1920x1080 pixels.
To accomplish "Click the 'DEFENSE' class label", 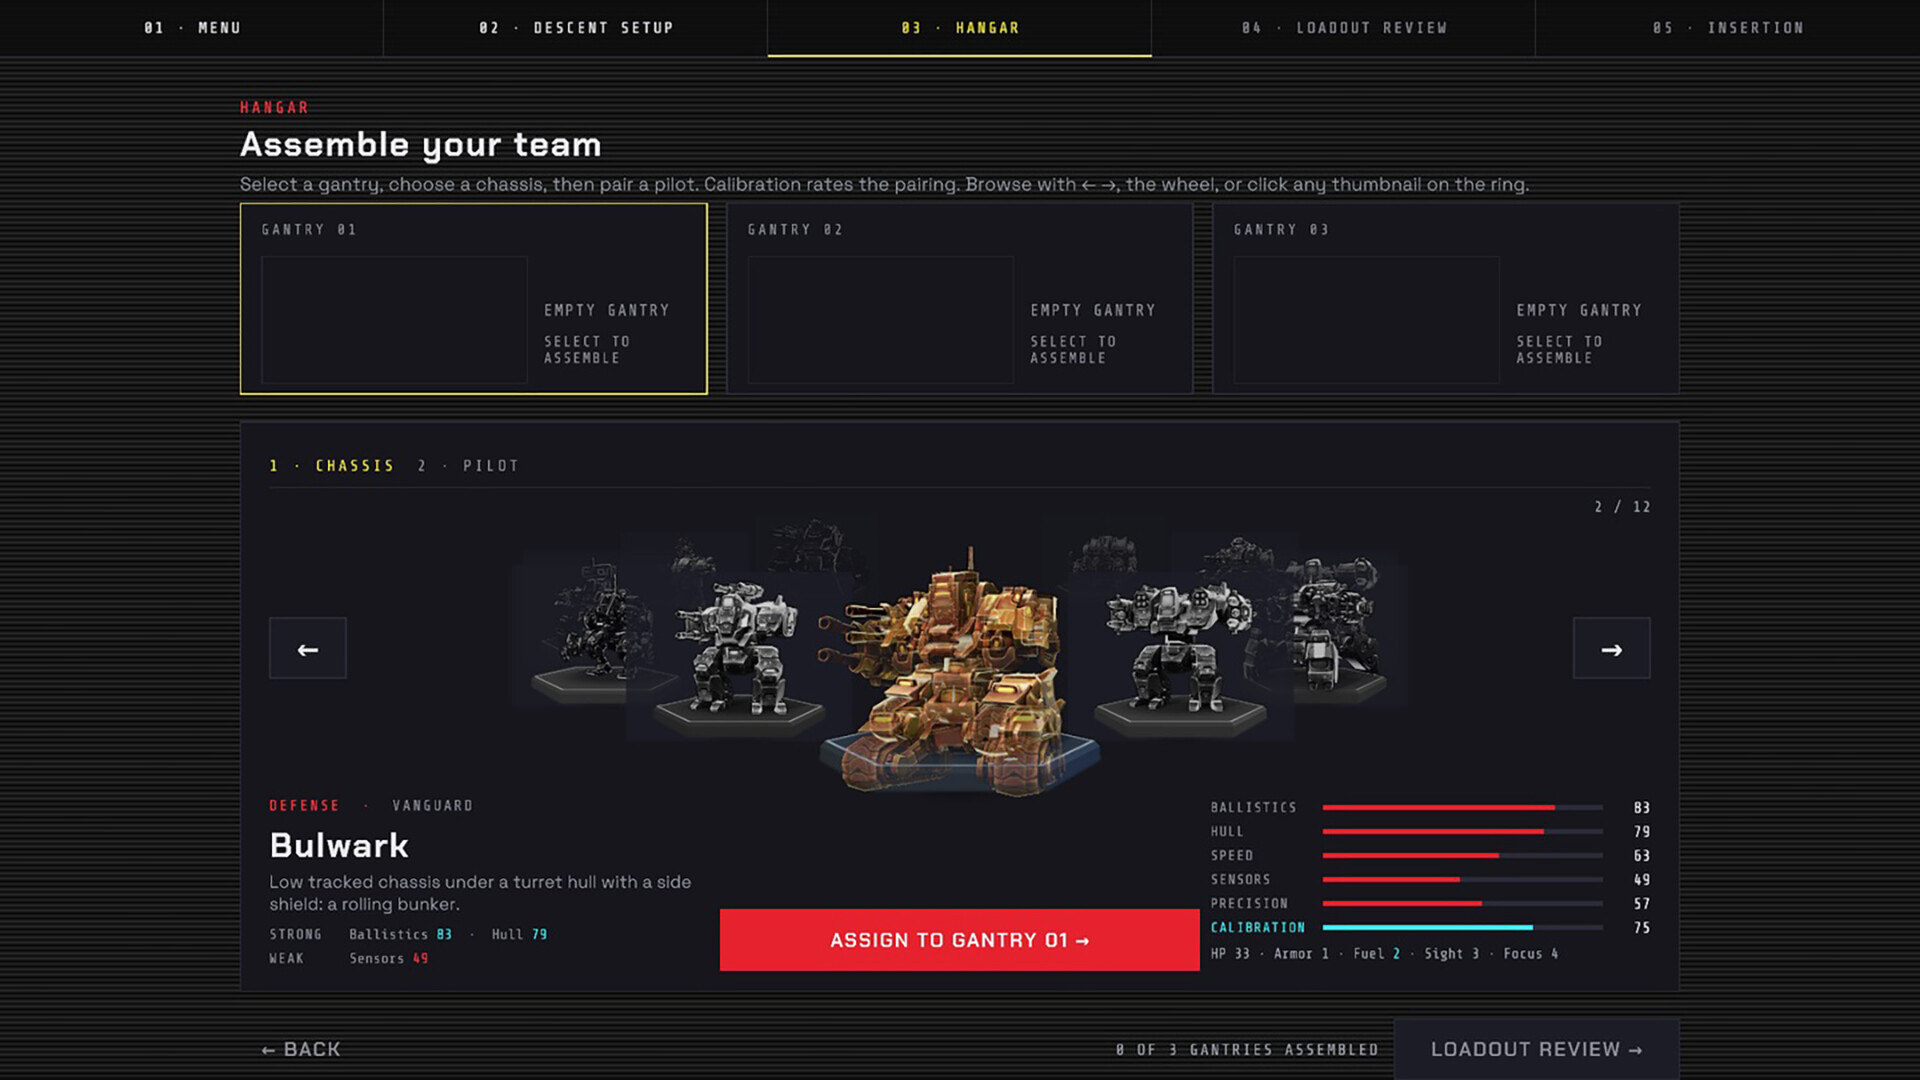I will (x=304, y=806).
